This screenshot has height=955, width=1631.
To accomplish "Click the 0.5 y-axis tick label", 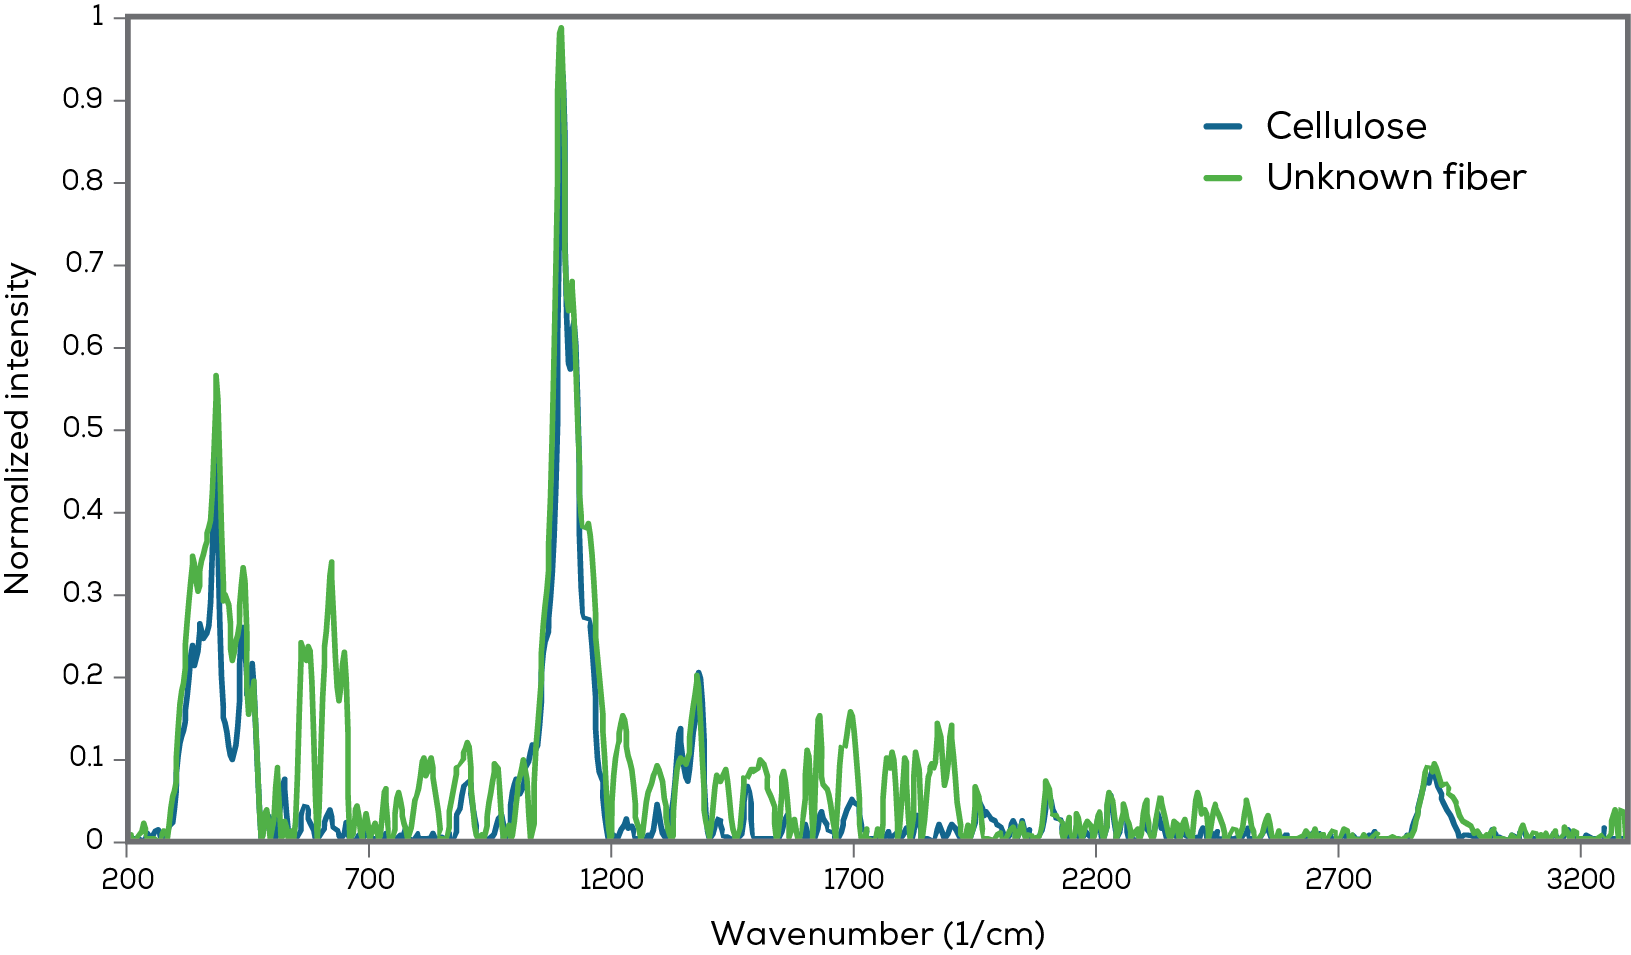I will 83,429.
